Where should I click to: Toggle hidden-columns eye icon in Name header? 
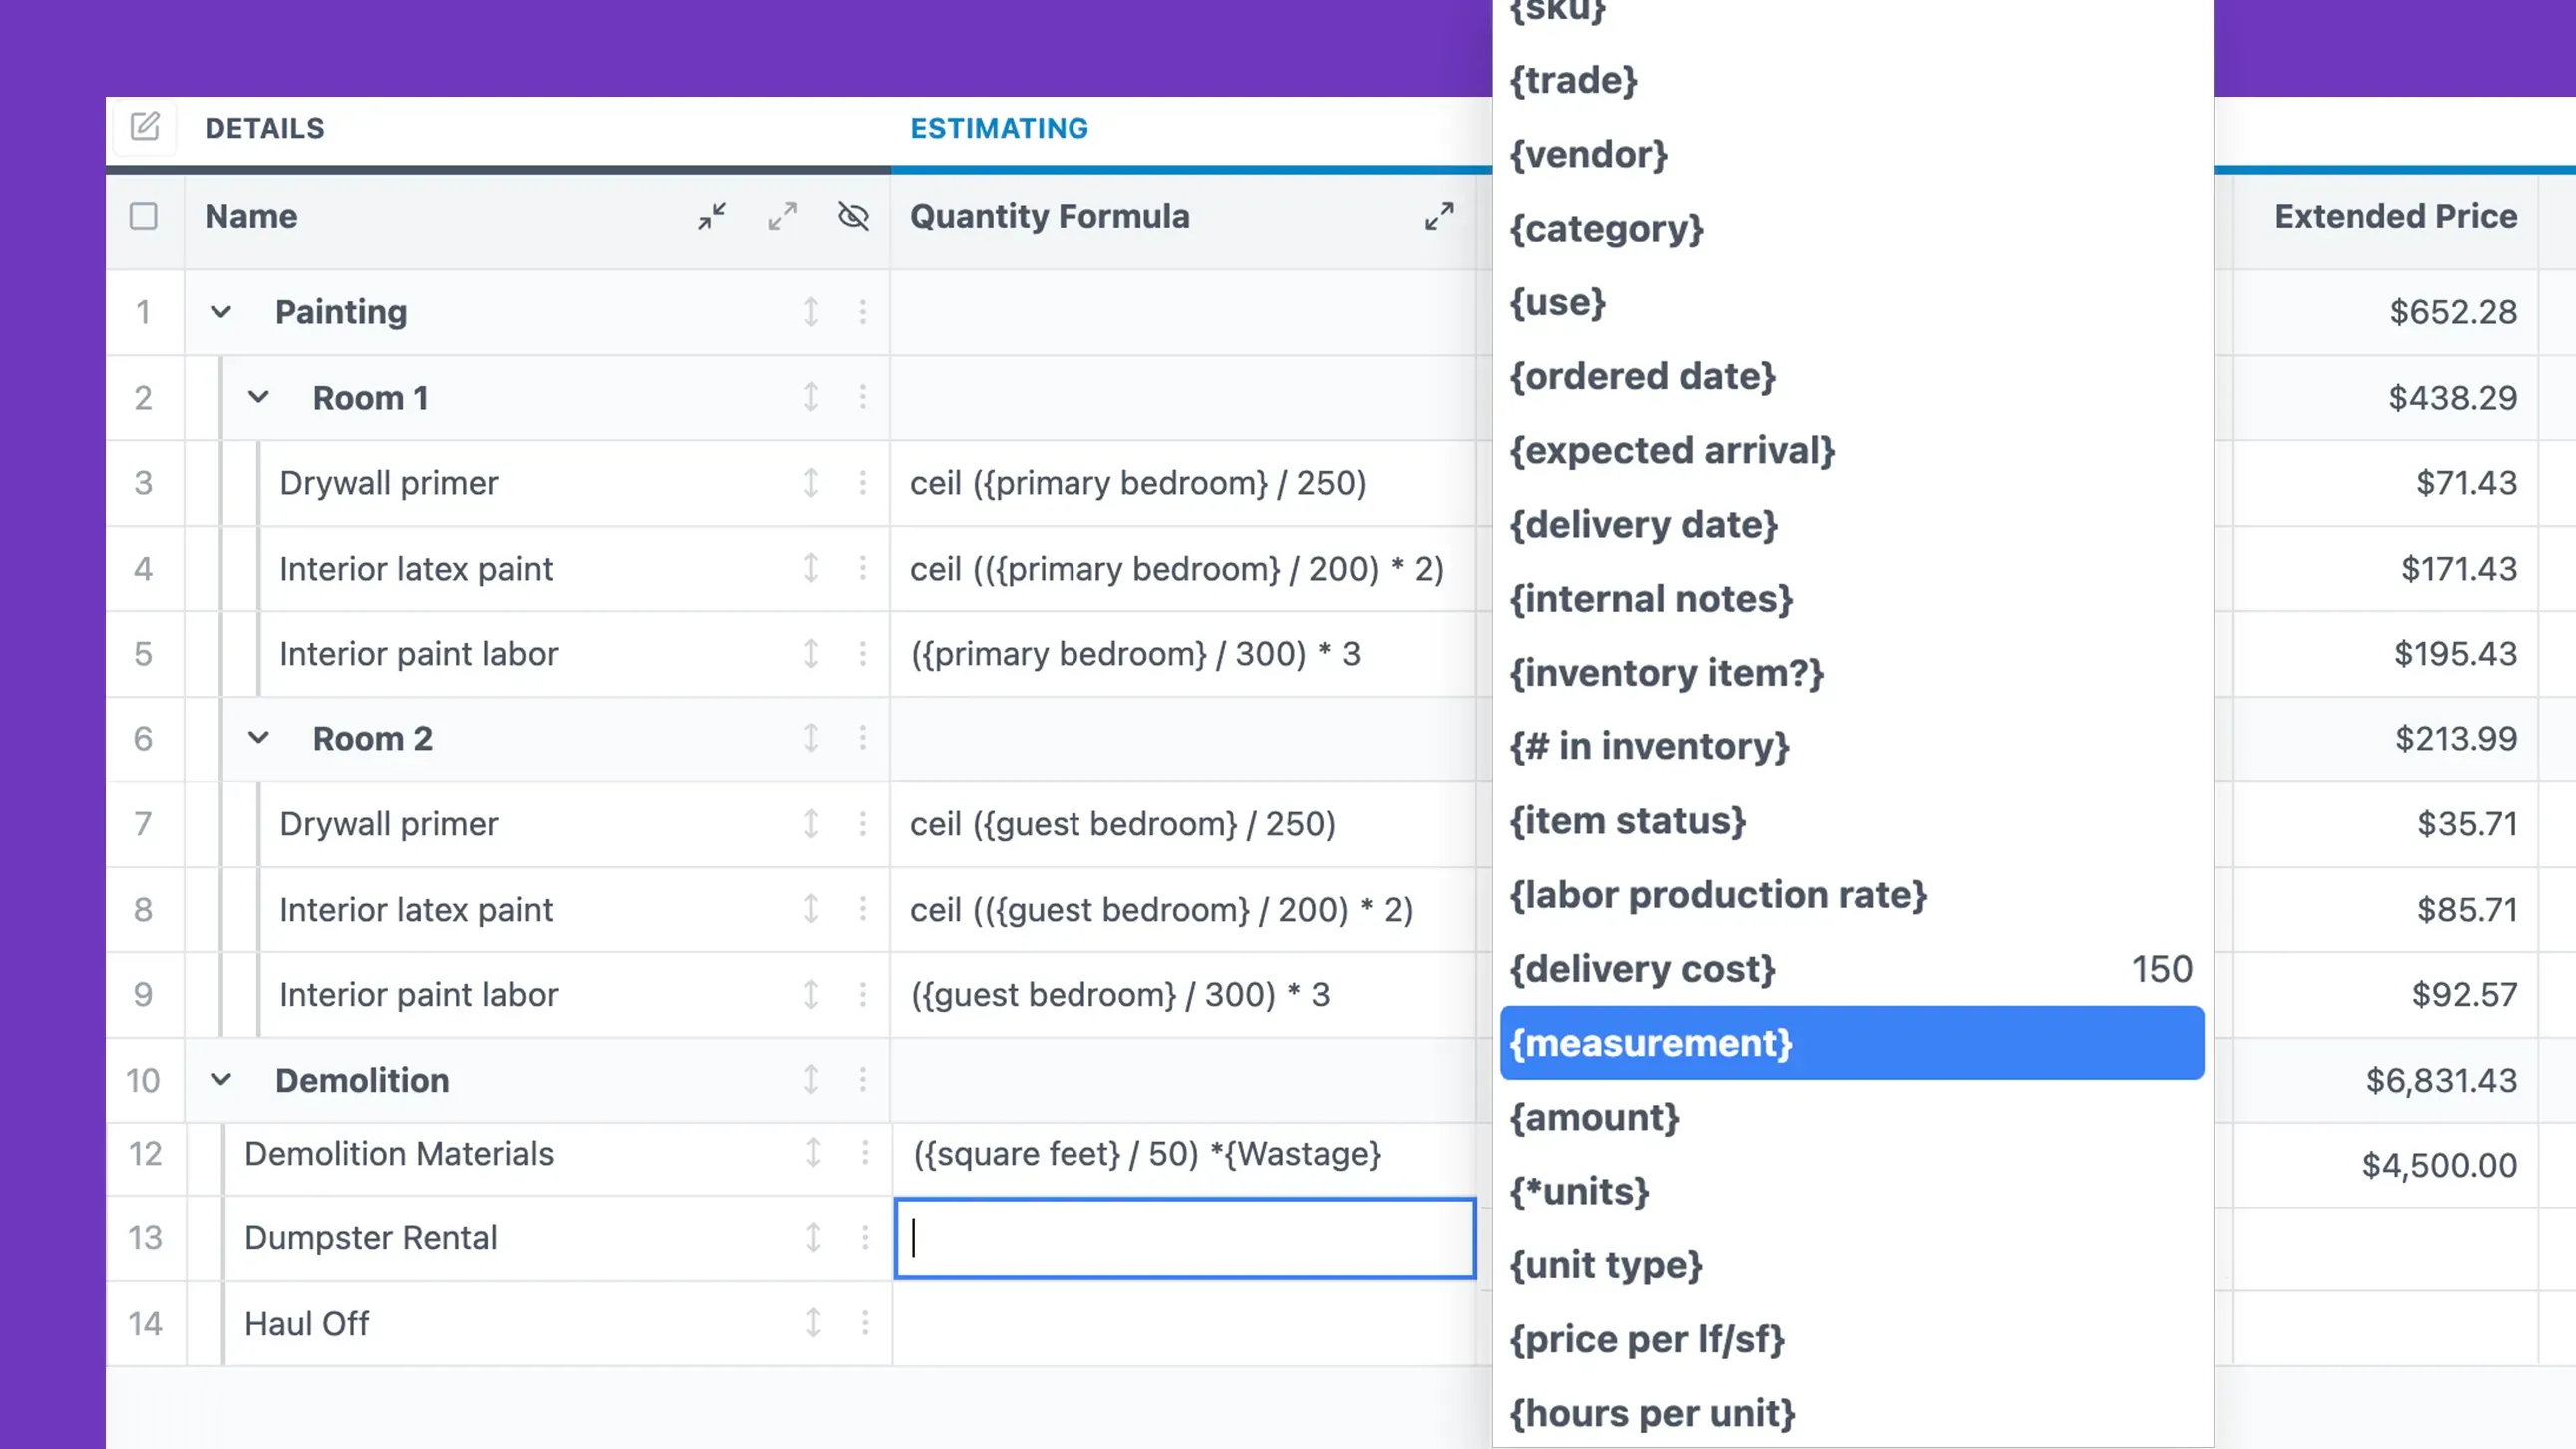[x=853, y=216]
